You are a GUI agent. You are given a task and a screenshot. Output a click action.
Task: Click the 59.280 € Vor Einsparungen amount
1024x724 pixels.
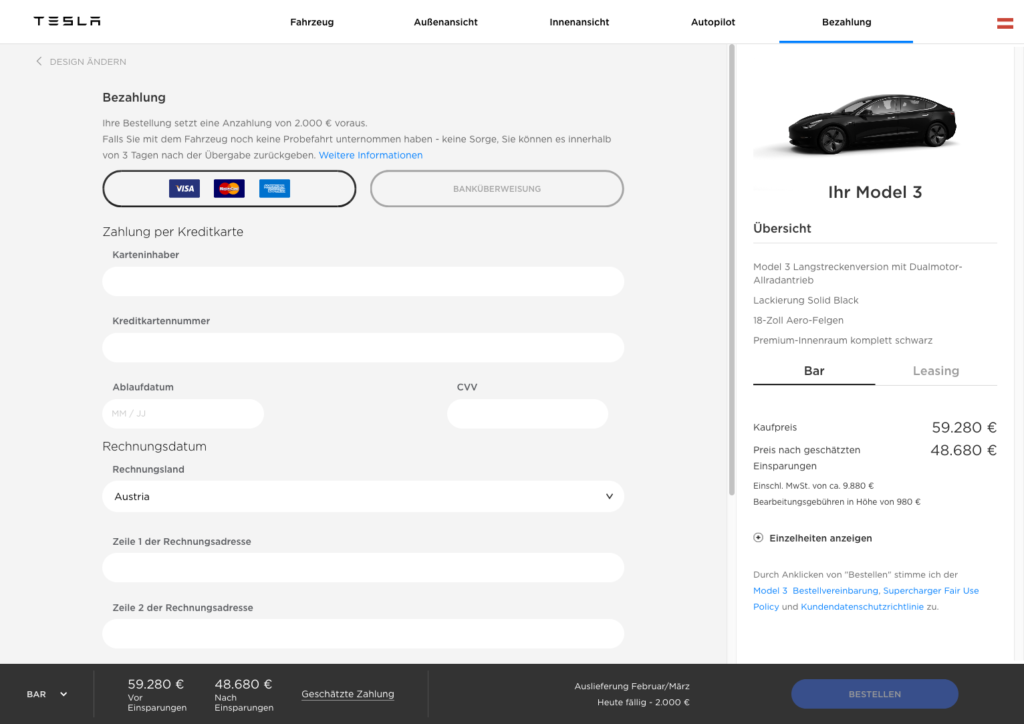click(155, 684)
